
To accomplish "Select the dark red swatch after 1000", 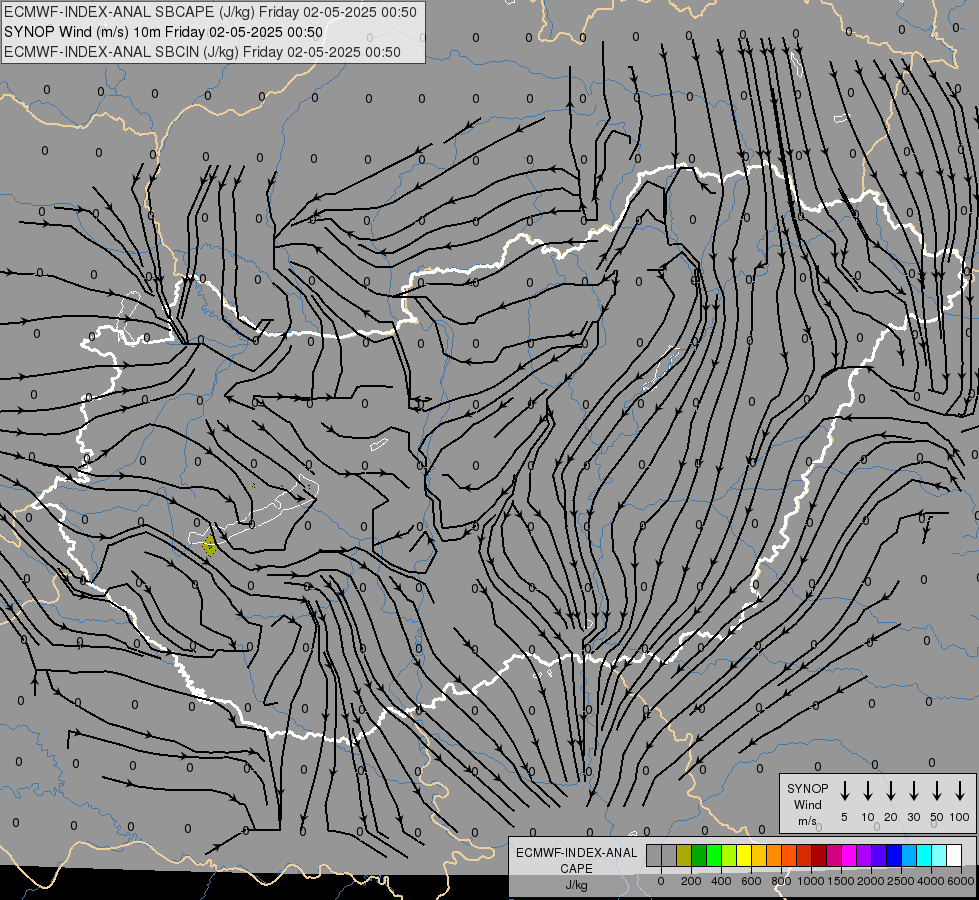I will click(819, 855).
